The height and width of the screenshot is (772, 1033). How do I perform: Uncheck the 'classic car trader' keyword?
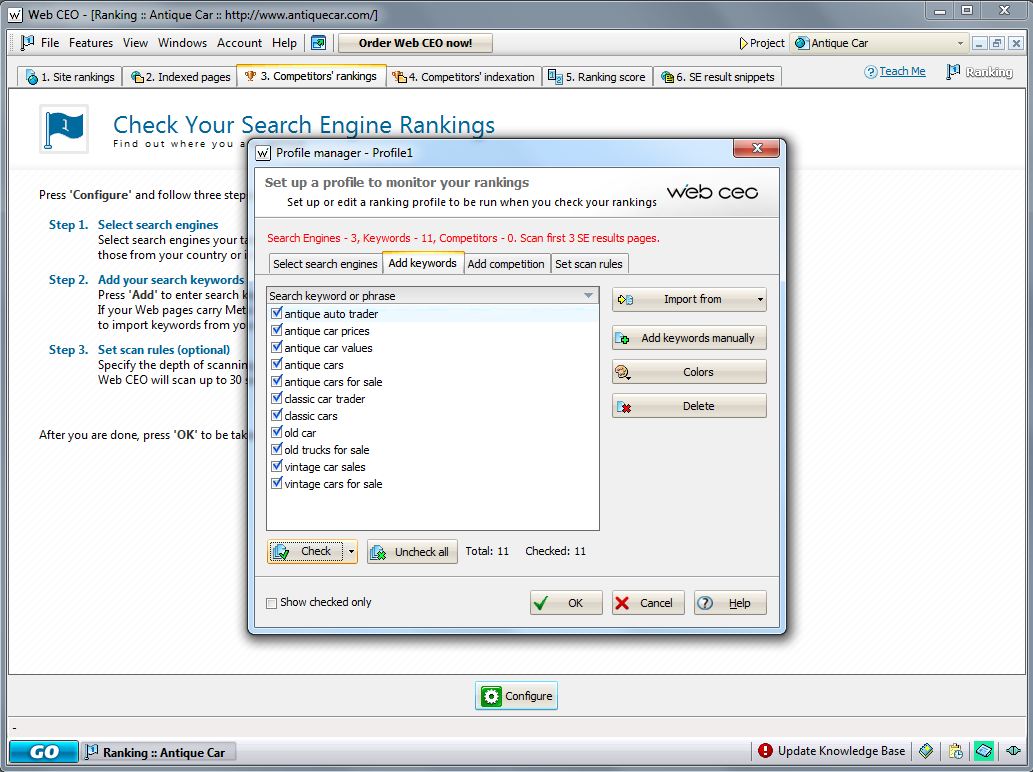(277, 399)
